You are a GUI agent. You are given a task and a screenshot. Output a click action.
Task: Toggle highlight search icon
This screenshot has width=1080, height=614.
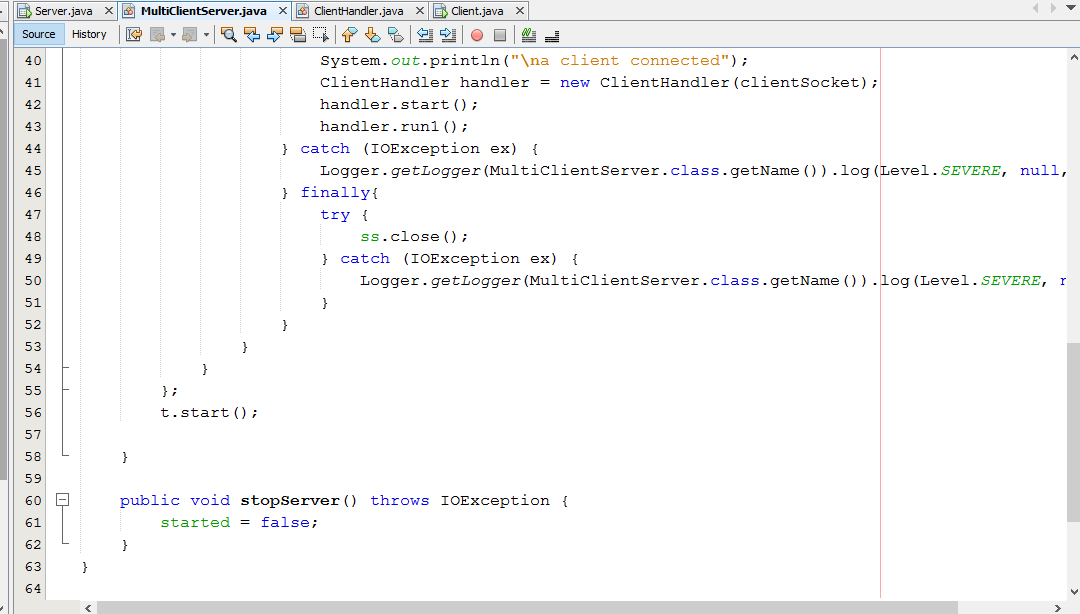[x=298, y=35]
